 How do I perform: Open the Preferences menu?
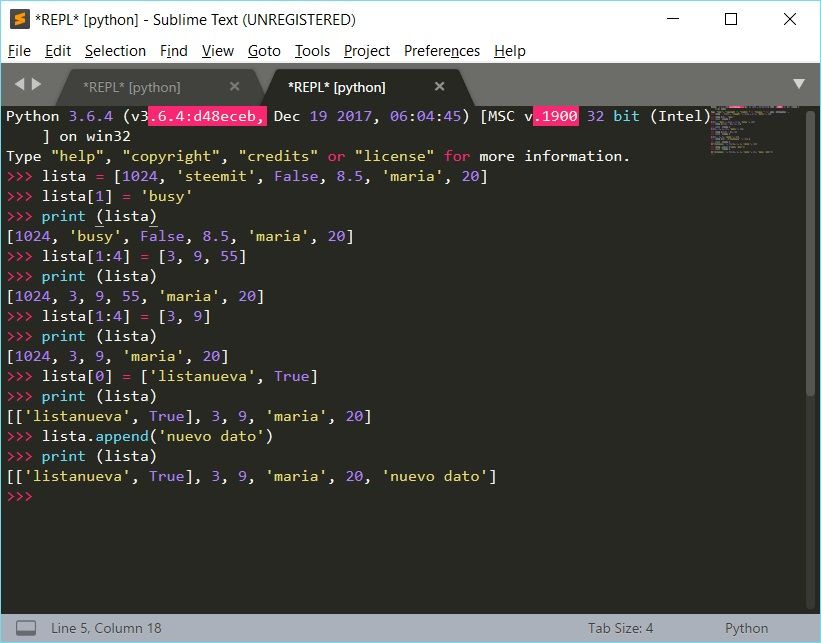click(x=441, y=51)
